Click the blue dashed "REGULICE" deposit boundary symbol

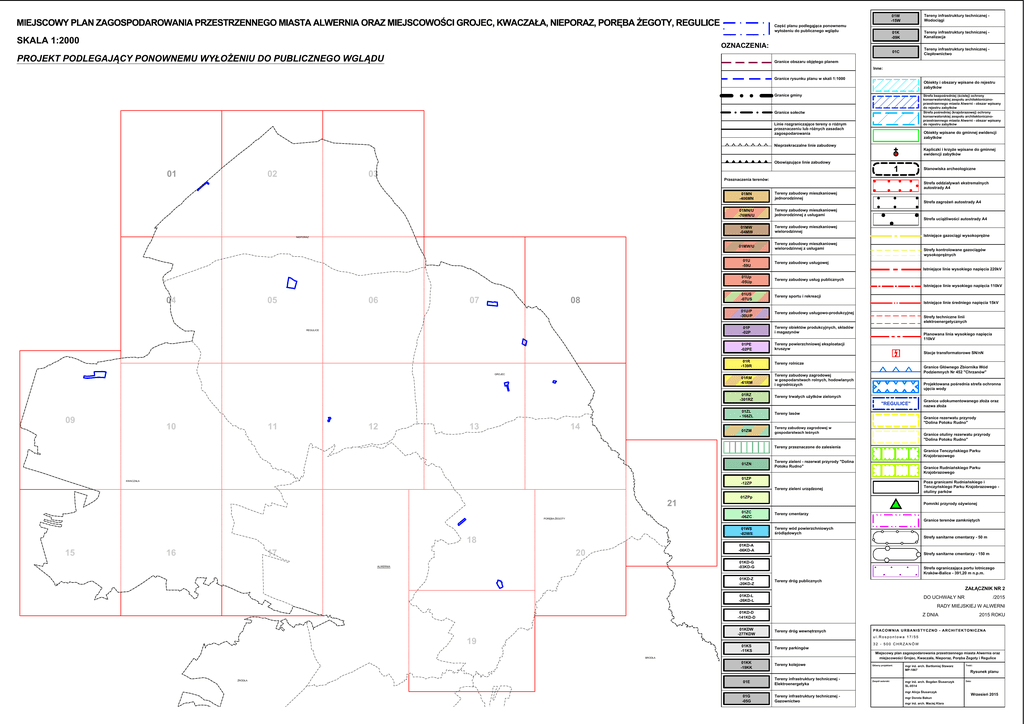click(x=896, y=403)
